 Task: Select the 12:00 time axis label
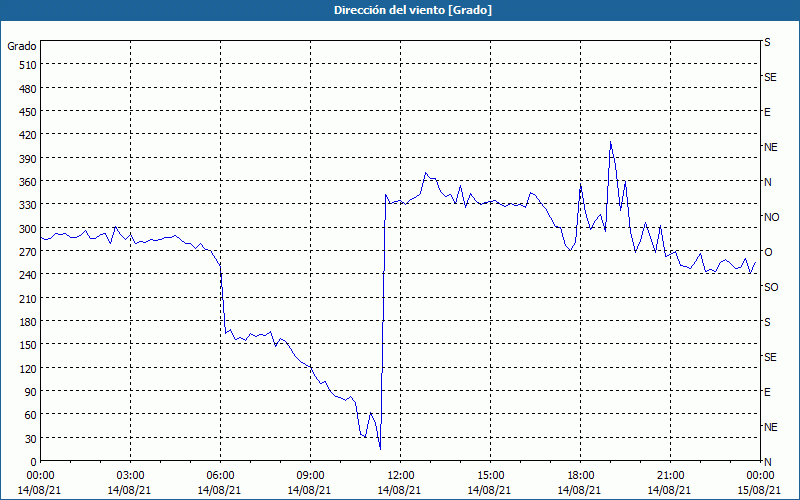click(400, 476)
